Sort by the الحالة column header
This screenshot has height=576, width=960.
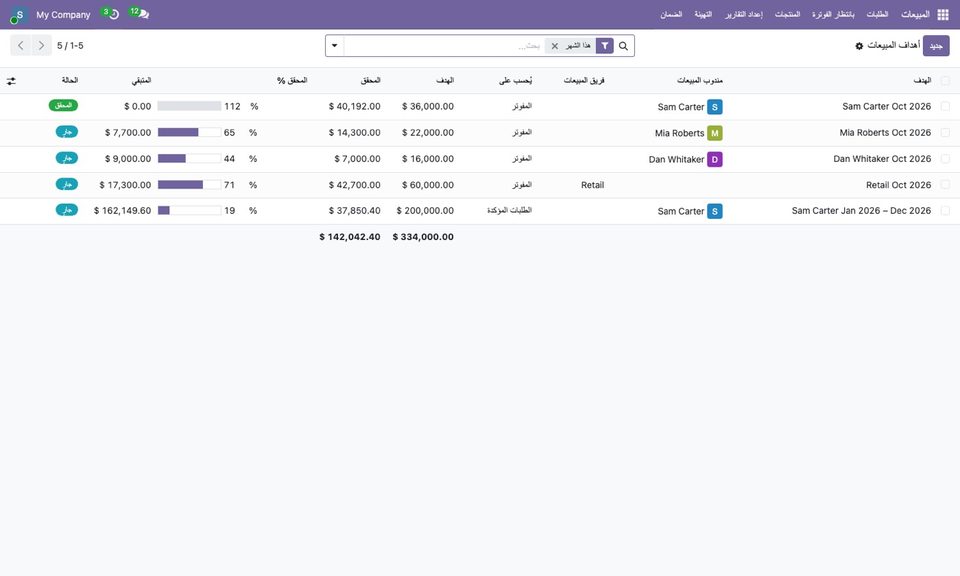coord(70,80)
